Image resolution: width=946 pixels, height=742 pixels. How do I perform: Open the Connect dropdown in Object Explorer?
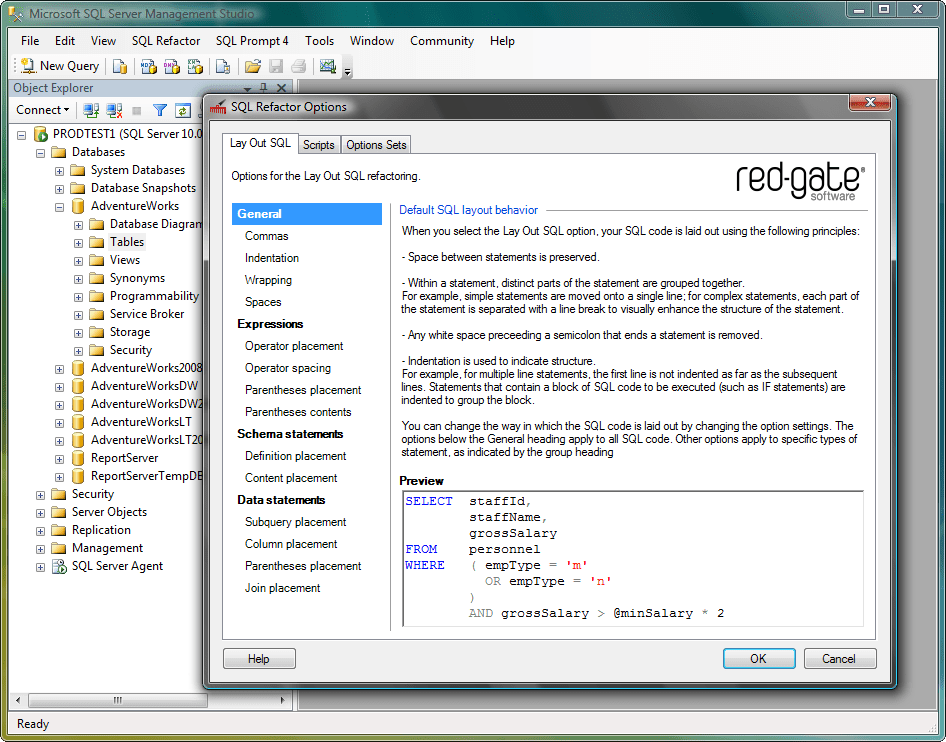(43, 110)
